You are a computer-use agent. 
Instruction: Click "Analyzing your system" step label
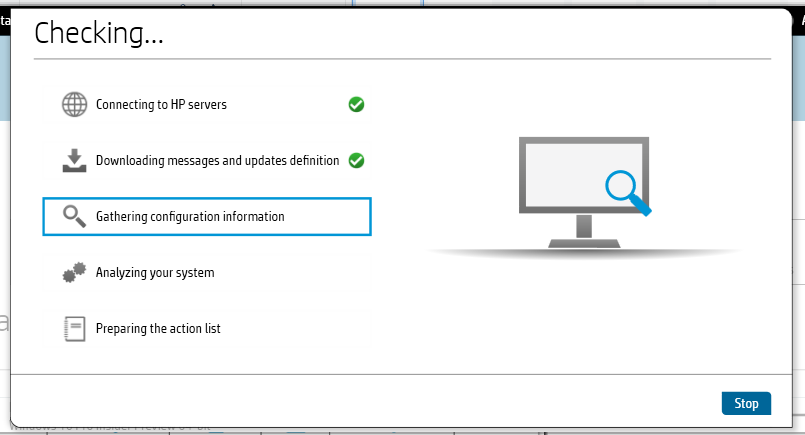pyautogui.click(x=155, y=272)
